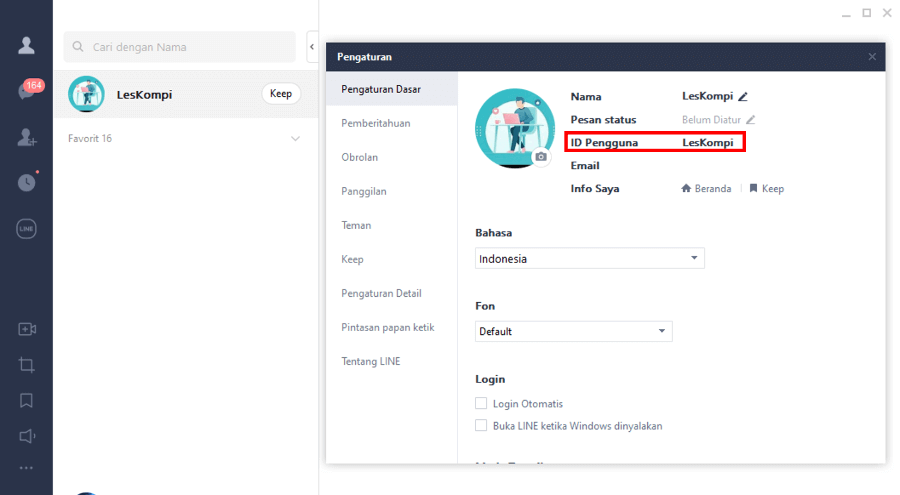Enable Login Otomatis checkbox

click(x=481, y=403)
